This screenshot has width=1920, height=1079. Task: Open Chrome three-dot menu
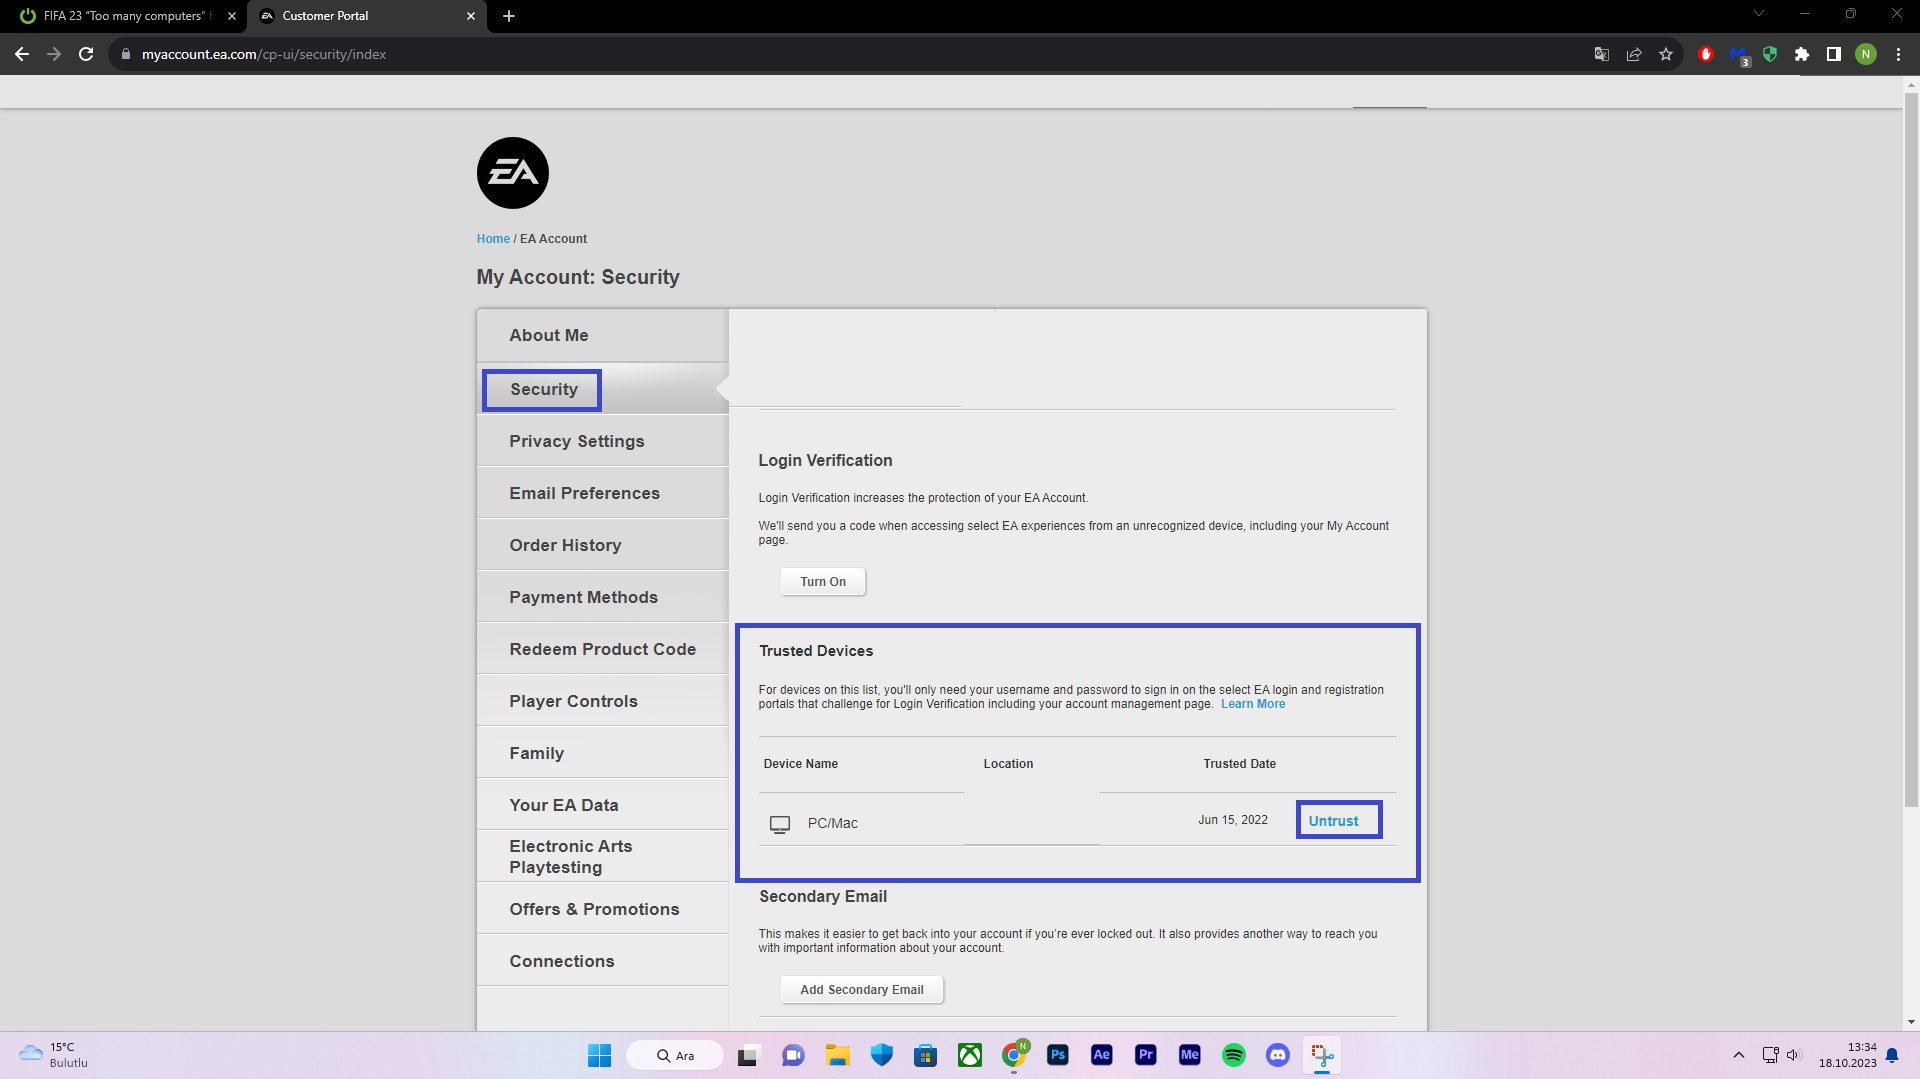click(1898, 54)
